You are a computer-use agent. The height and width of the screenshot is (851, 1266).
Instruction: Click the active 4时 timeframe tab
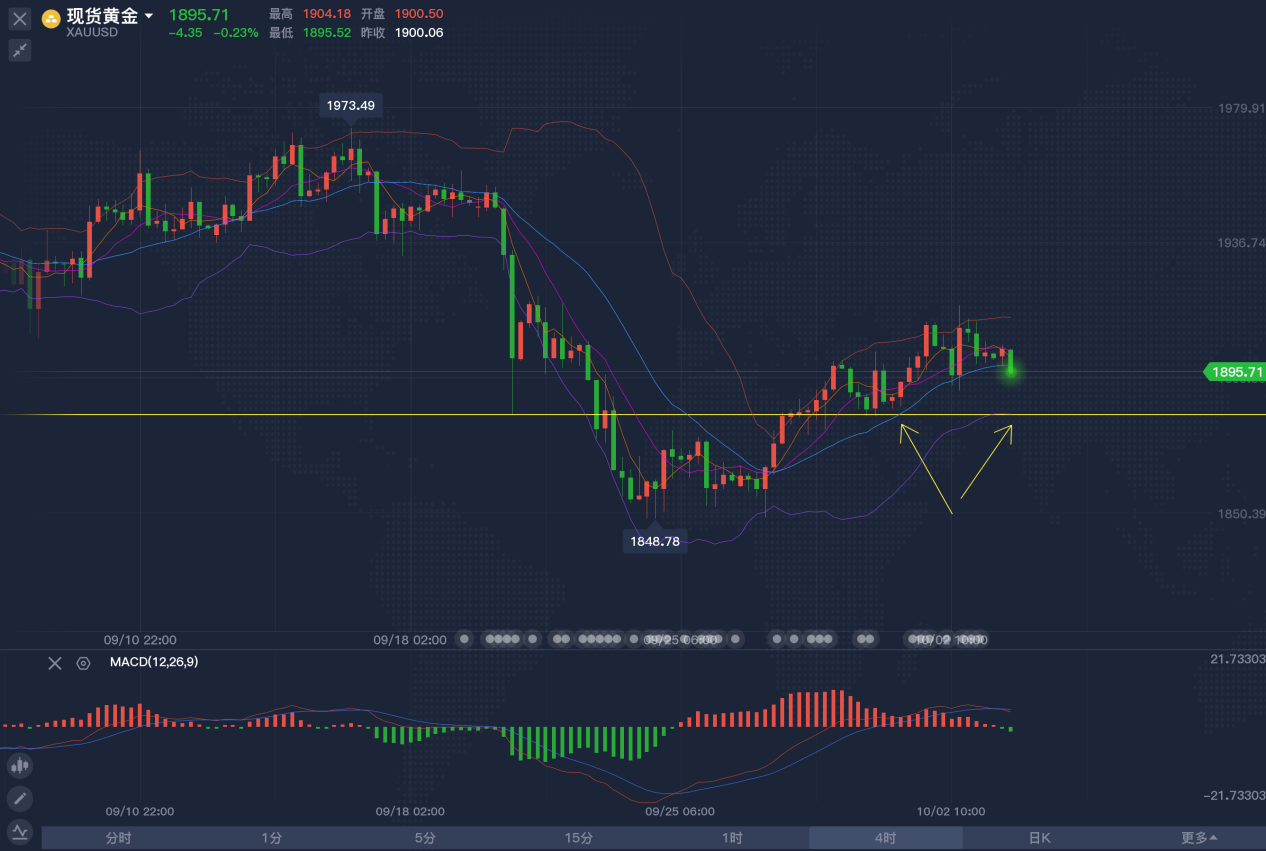click(885, 838)
